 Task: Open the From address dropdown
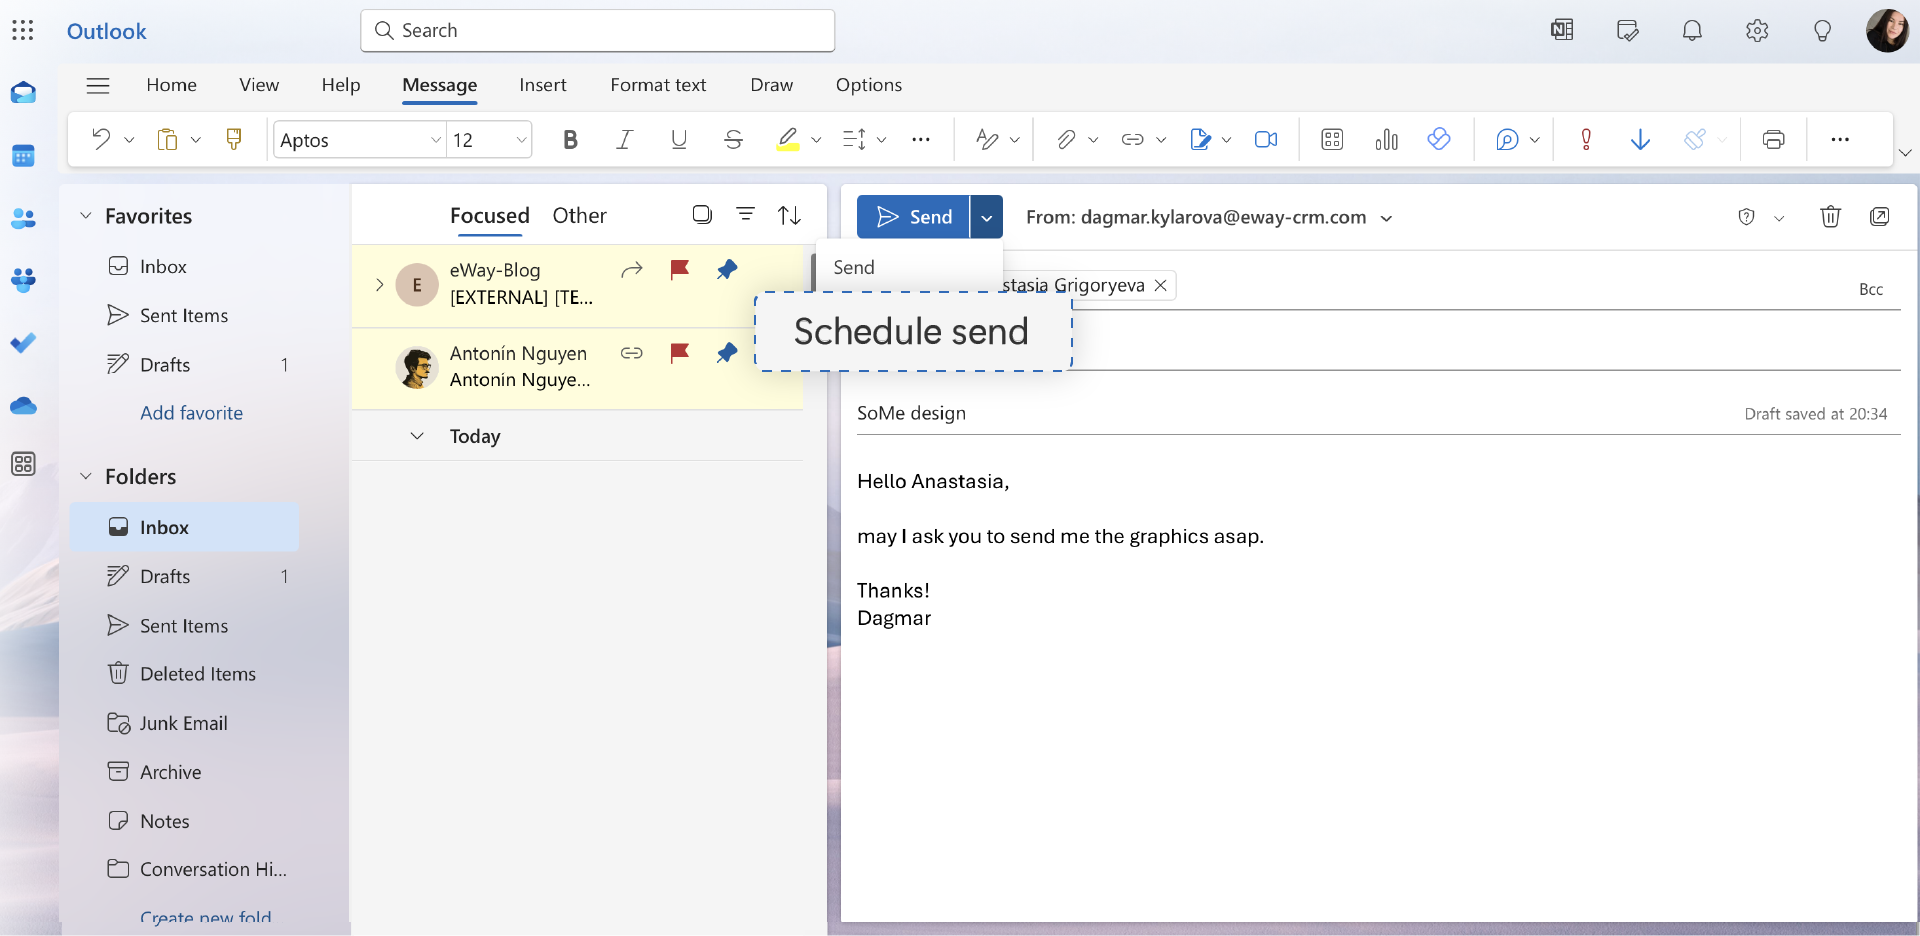[x=1386, y=218]
